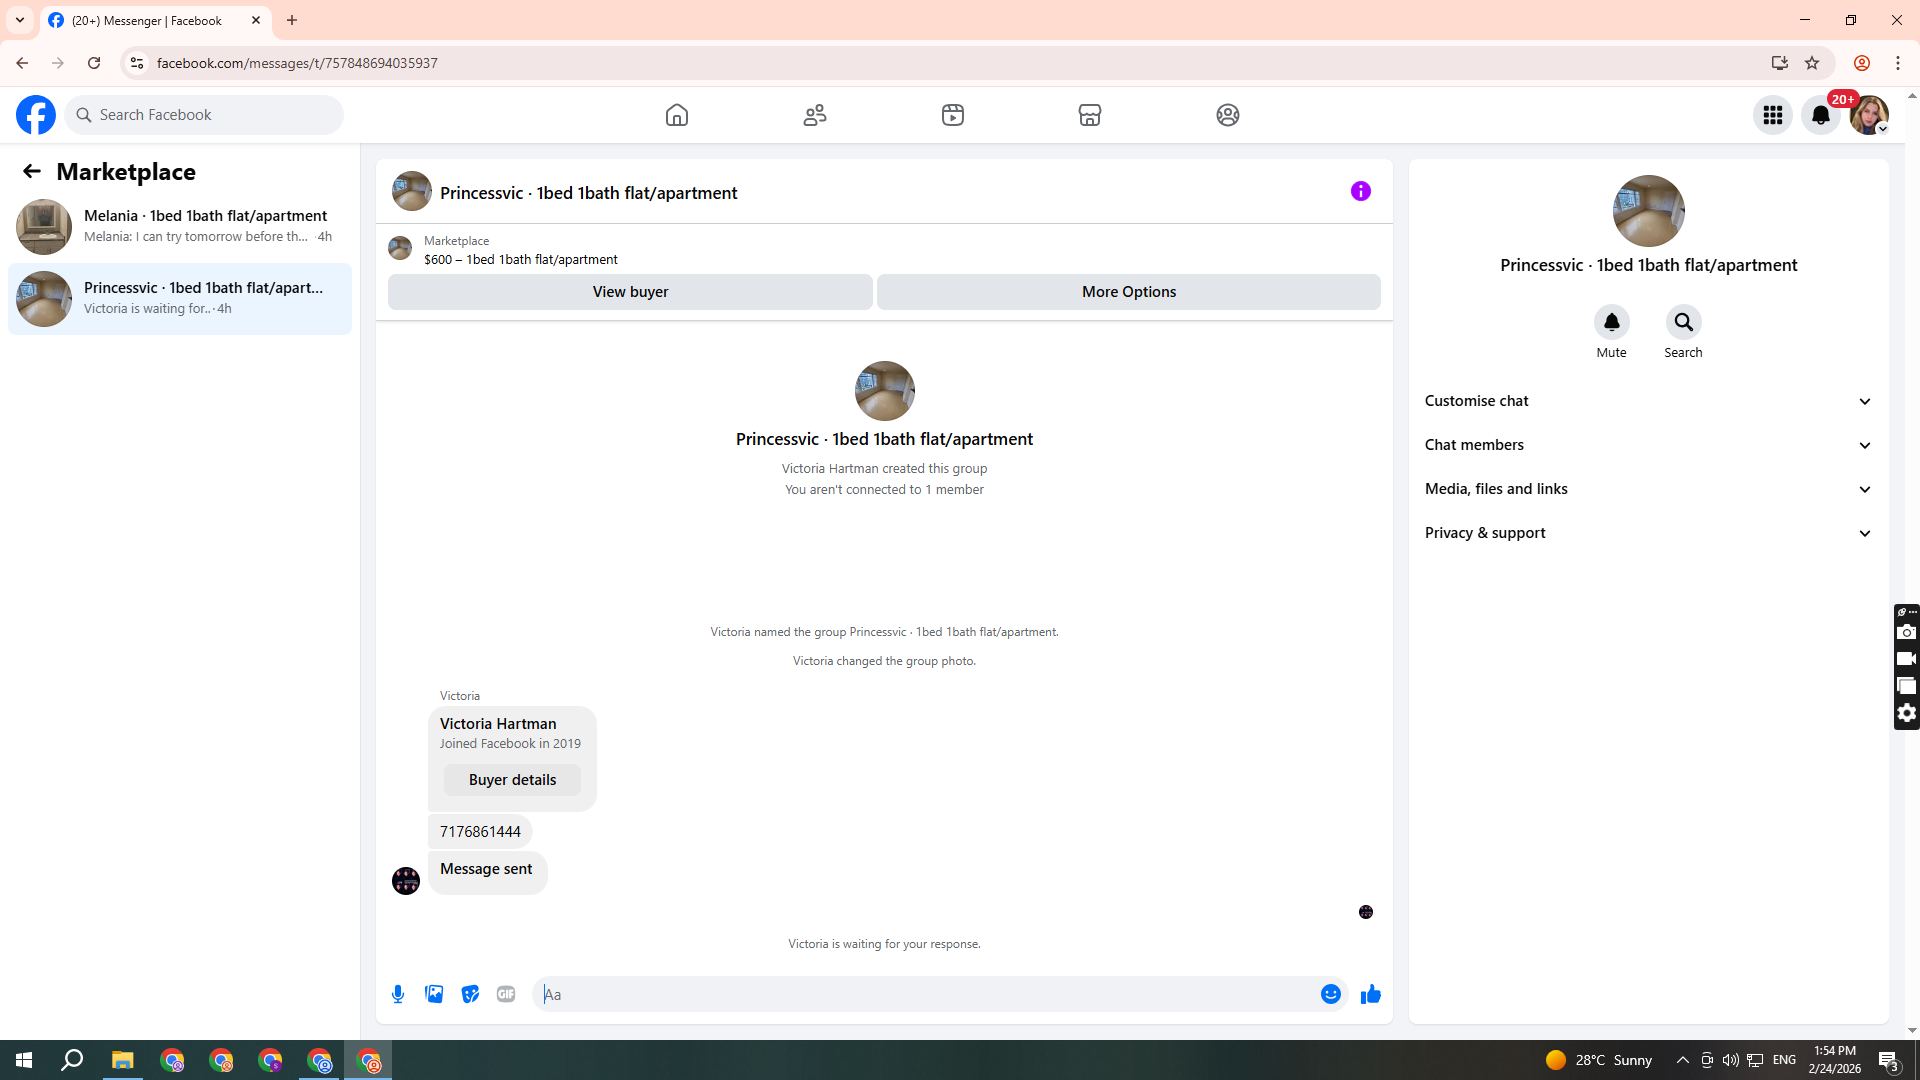Click the More Options button
The height and width of the screenshot is (1080, 1920).
pyautogui.click(x=1128, y=292)
